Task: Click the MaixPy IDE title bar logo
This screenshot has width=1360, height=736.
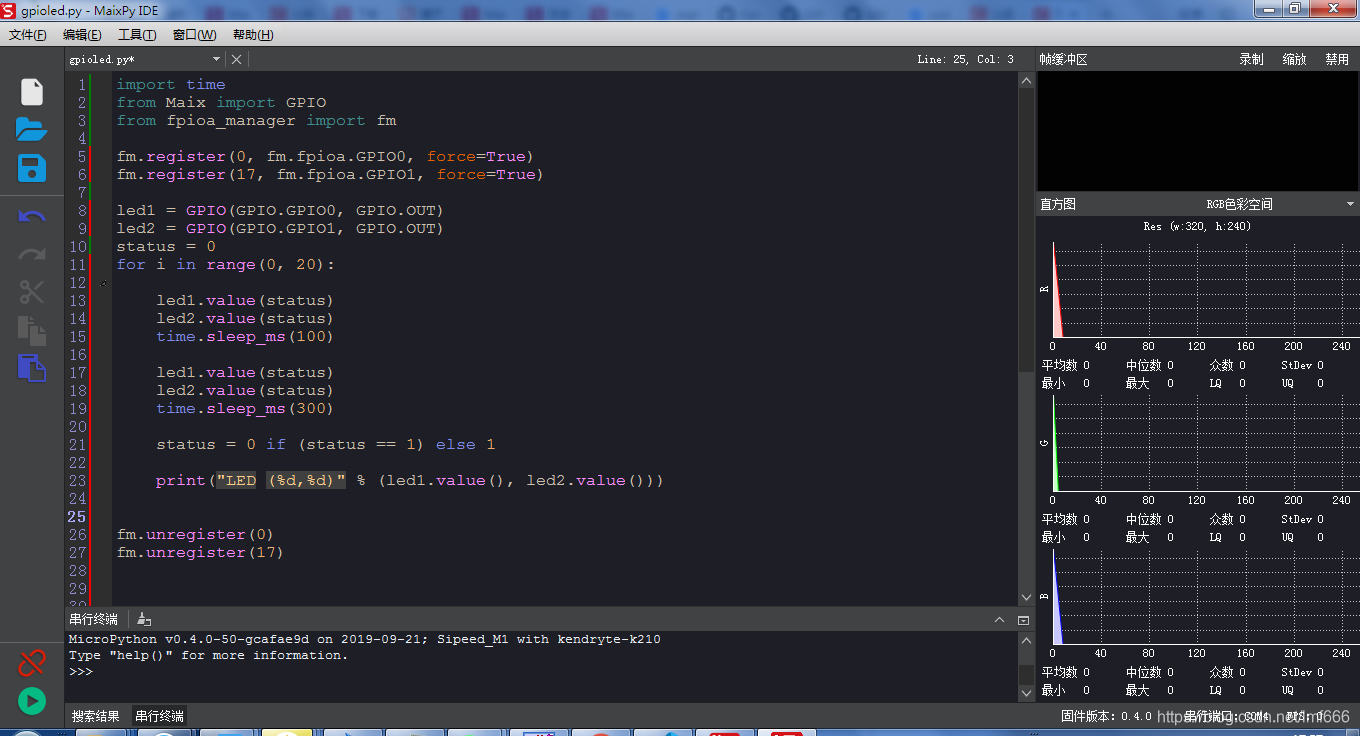Action: pyautogui.click(x=9, y=10)
